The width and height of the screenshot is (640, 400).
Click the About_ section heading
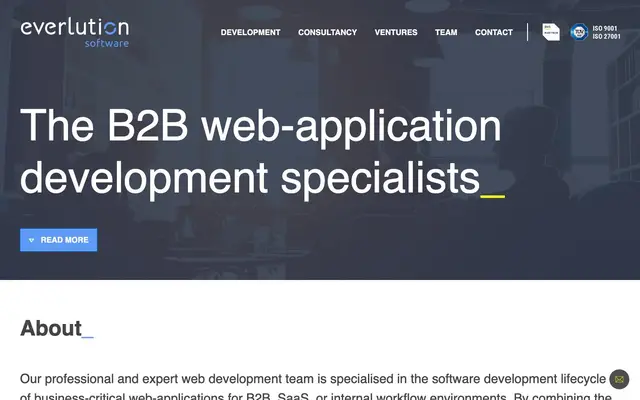[57, 328]
